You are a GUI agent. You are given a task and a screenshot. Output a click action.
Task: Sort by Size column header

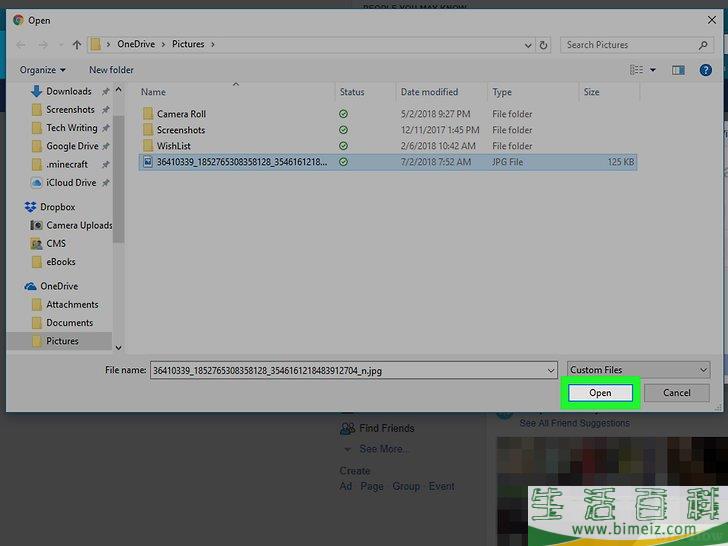click(x=591, y=92)
